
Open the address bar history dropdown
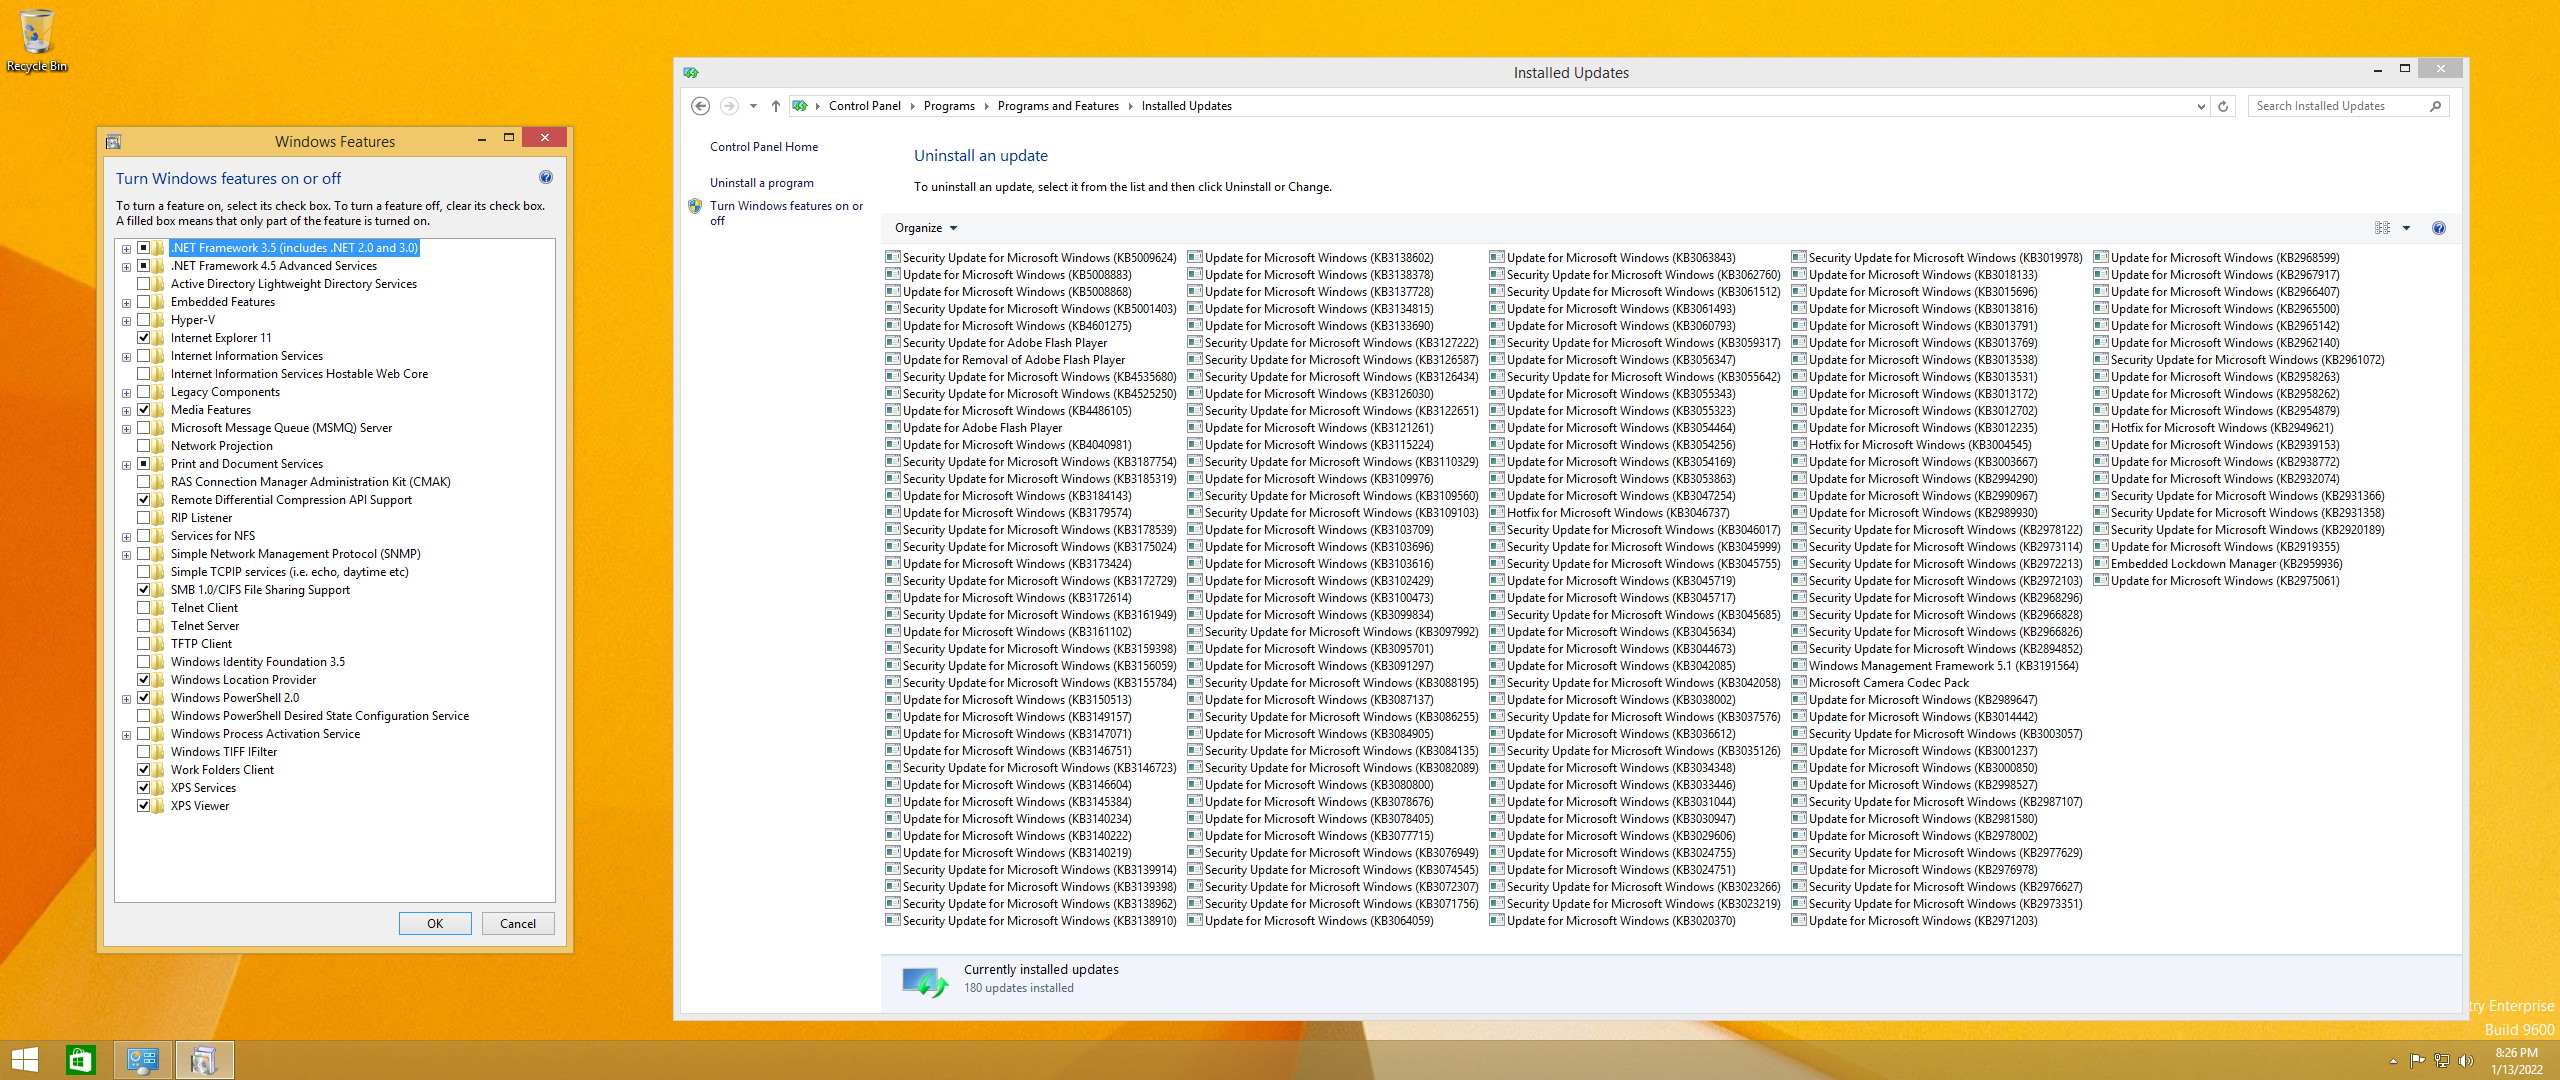coord(2200,106)
